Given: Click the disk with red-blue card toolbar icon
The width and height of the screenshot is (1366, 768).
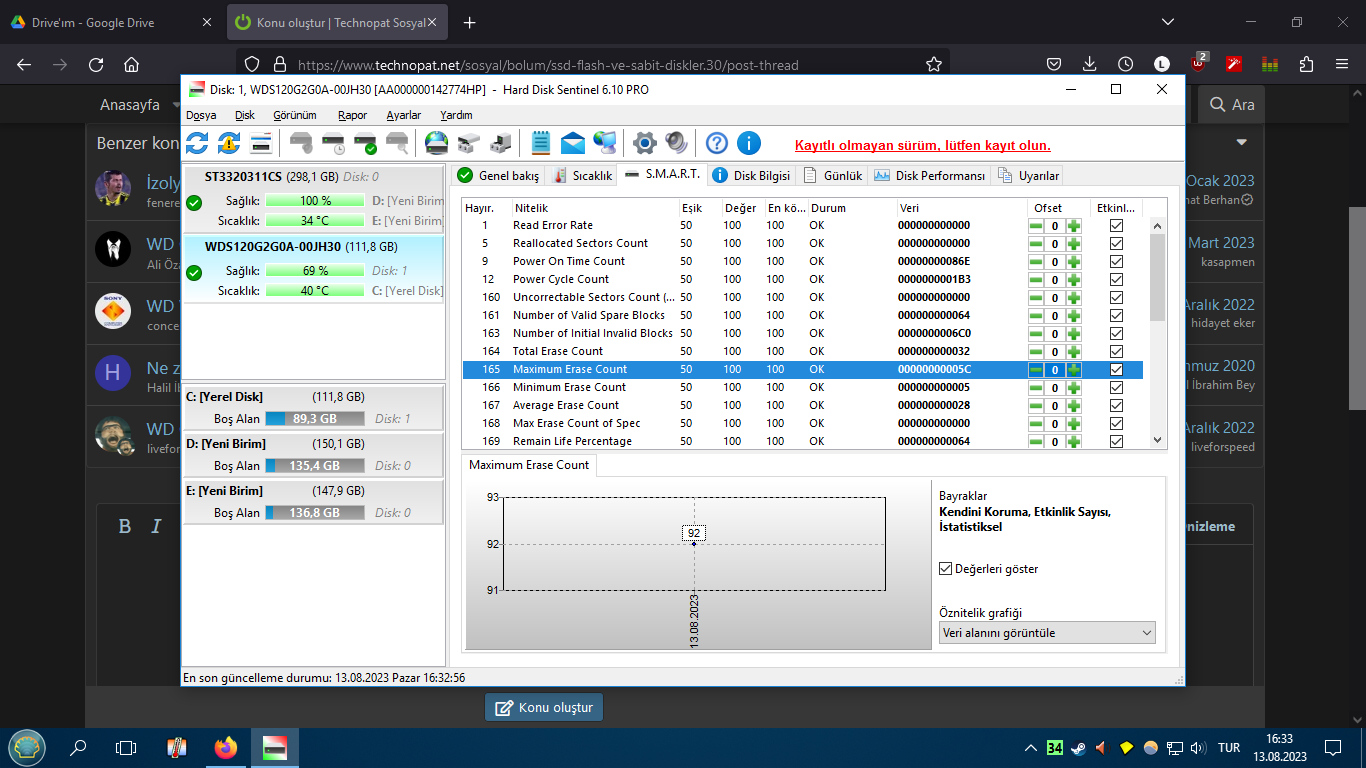Looking at the screenshot, I should click(261, 143).
